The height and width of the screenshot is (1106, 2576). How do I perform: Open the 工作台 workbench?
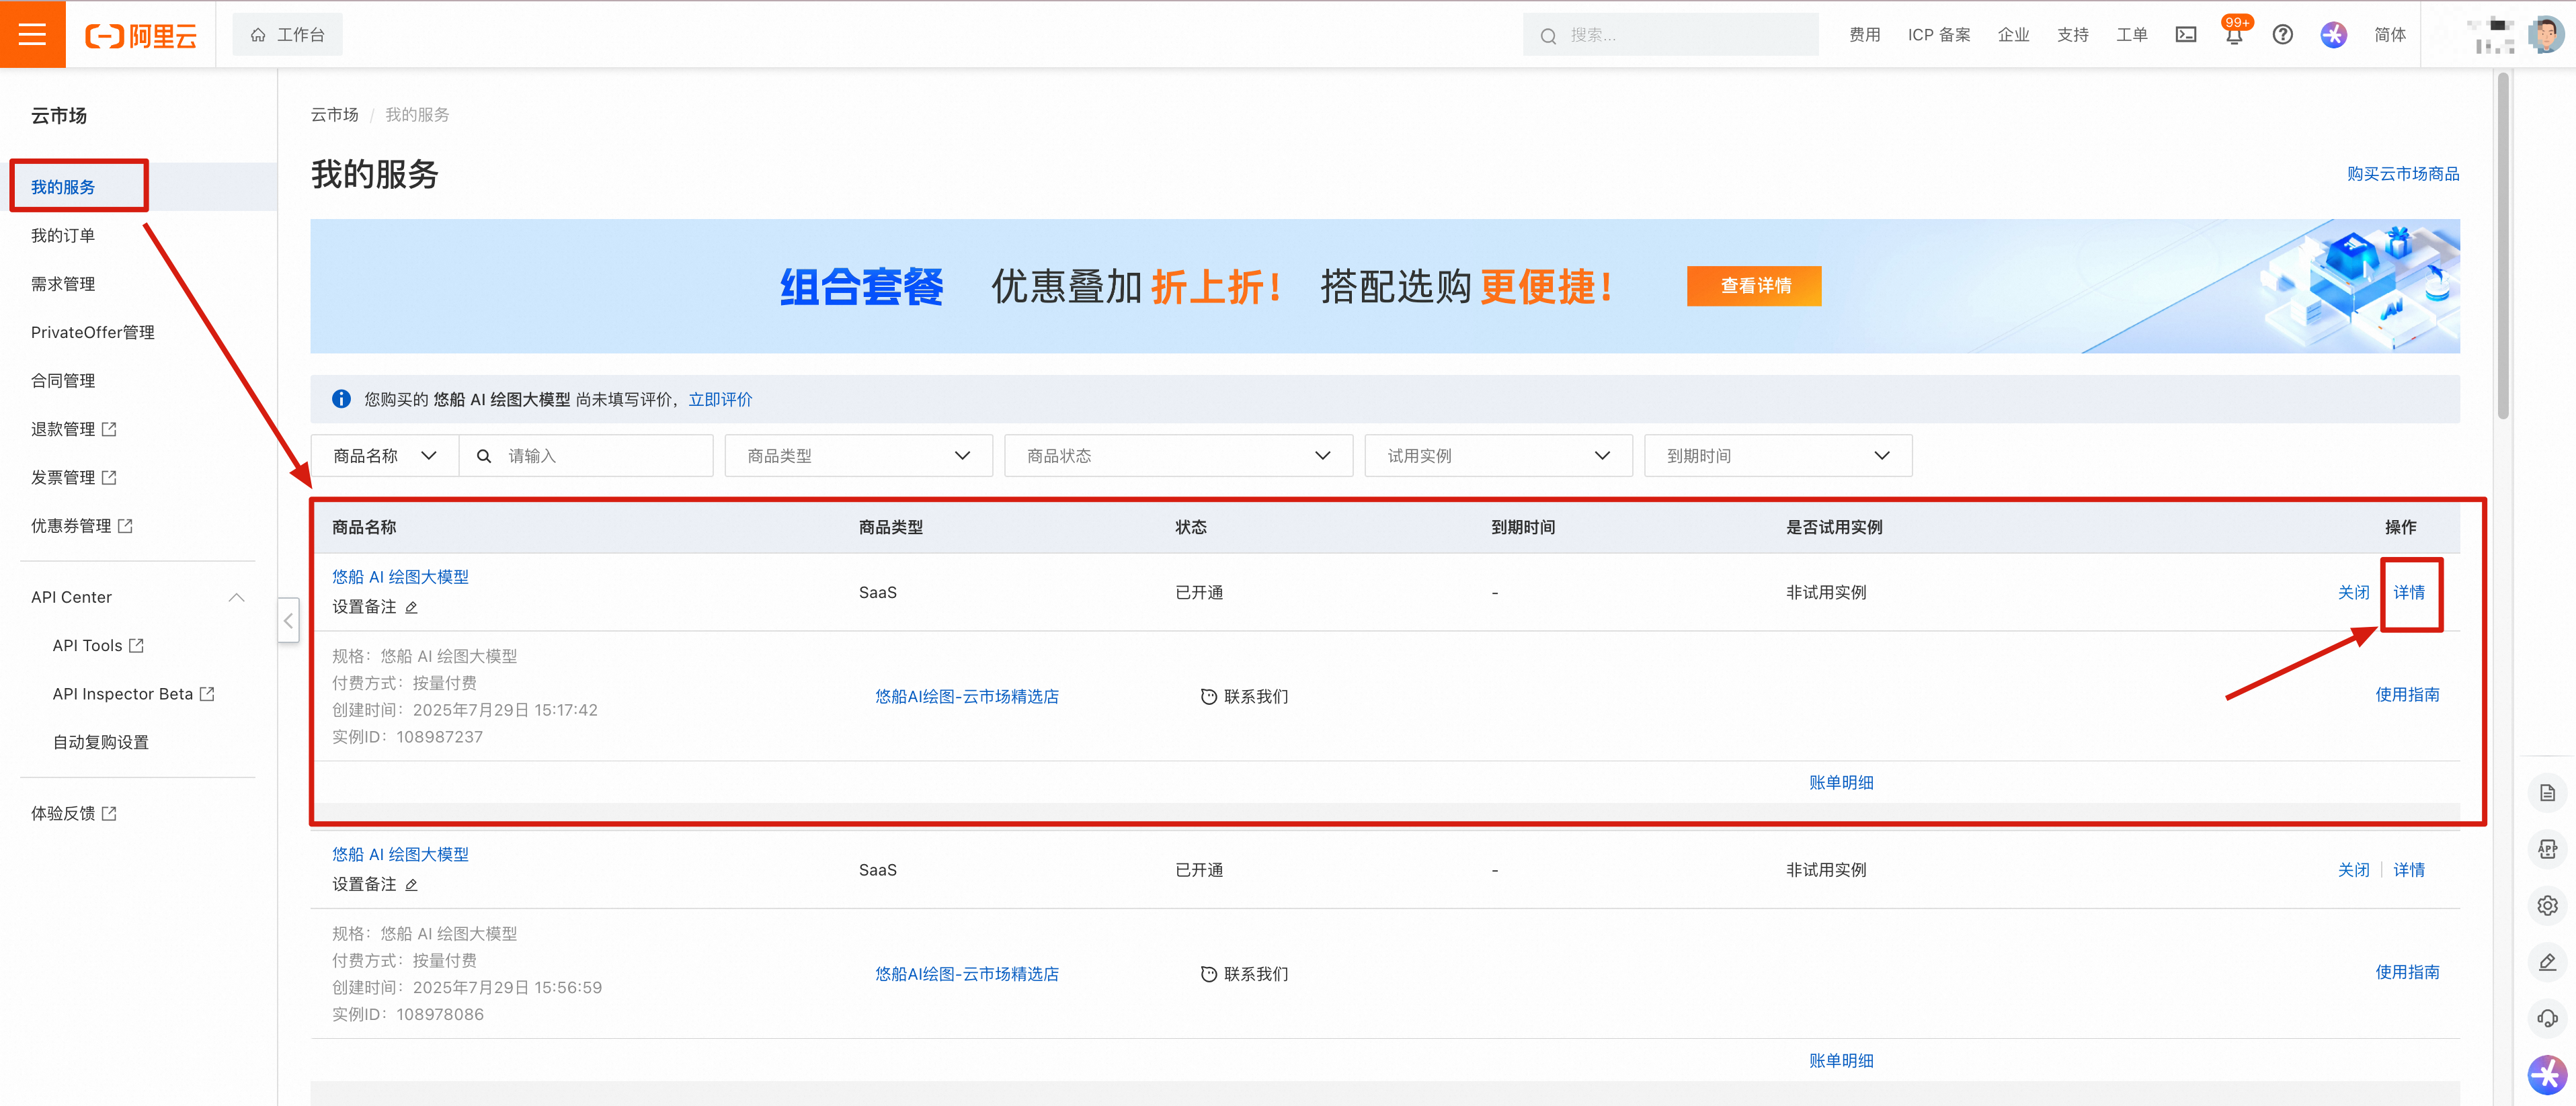point(288,35)
